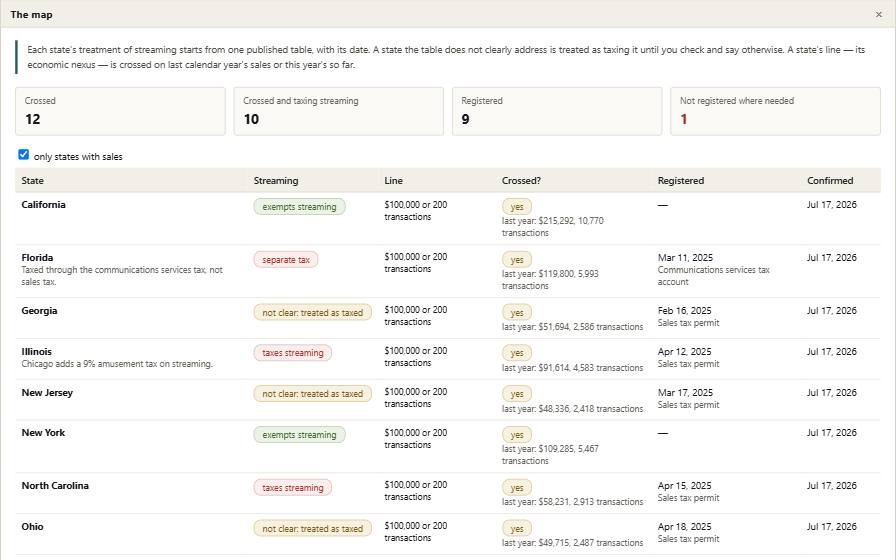Close the map dialog with the X
896x560 pixels.
point(878,14)
